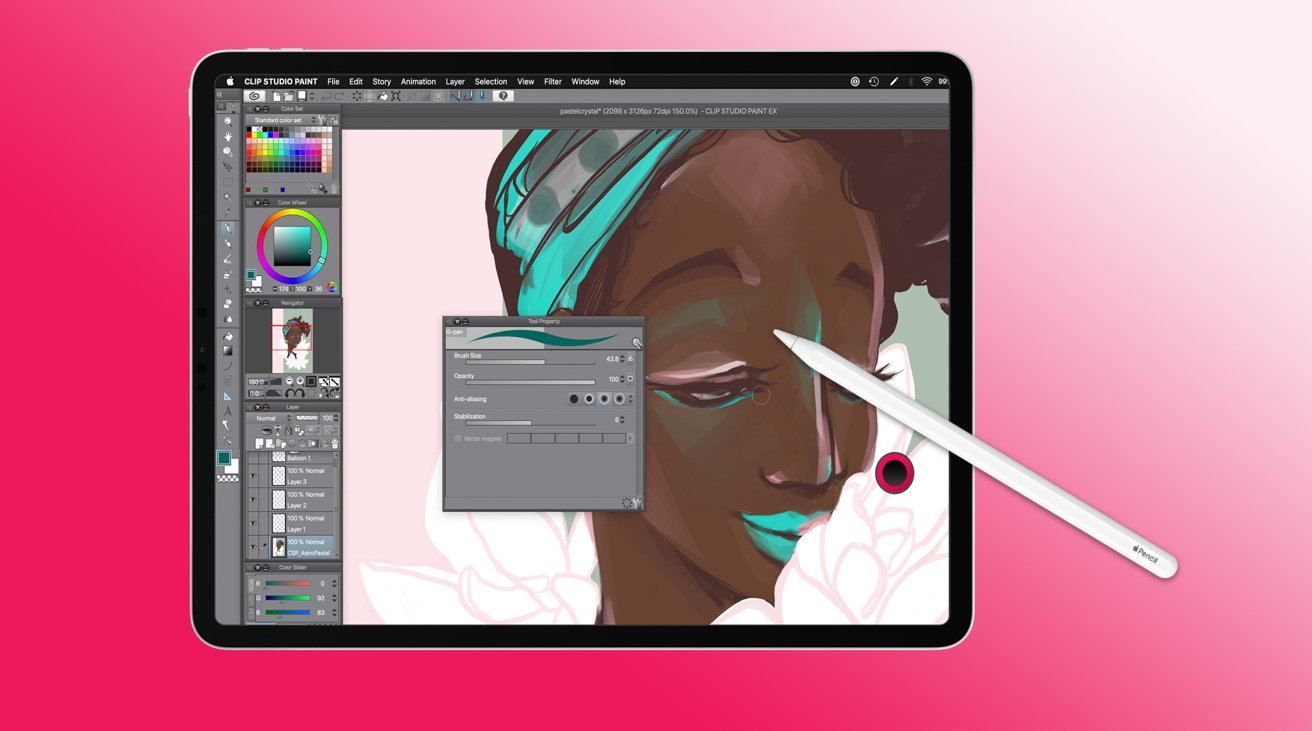
Task: Select the no anti-aliasing option
Action: click(574, 399)
